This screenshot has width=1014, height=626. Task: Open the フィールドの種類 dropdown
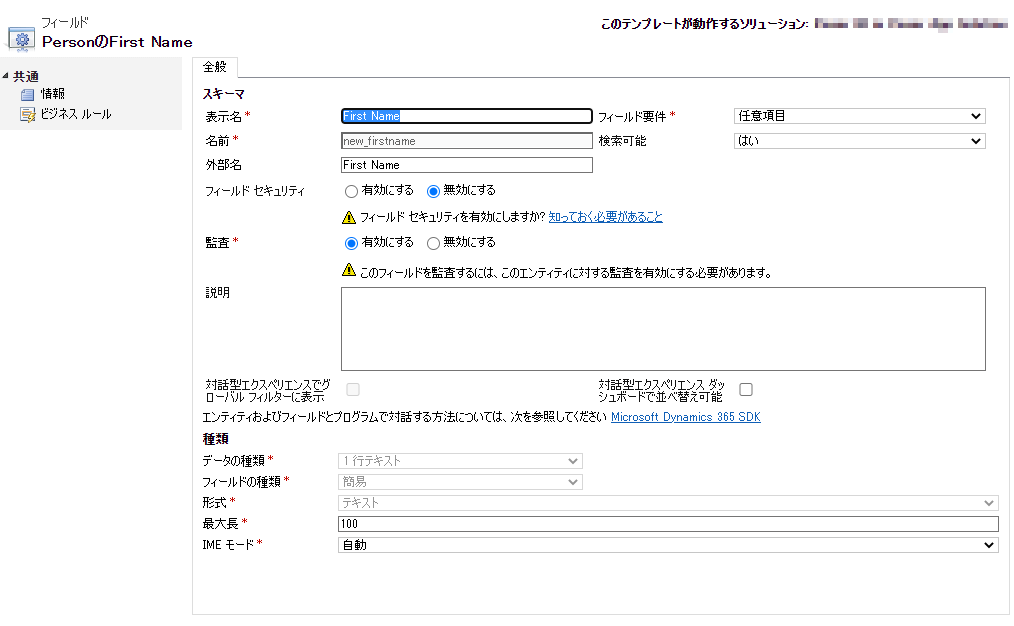(460, 482)
